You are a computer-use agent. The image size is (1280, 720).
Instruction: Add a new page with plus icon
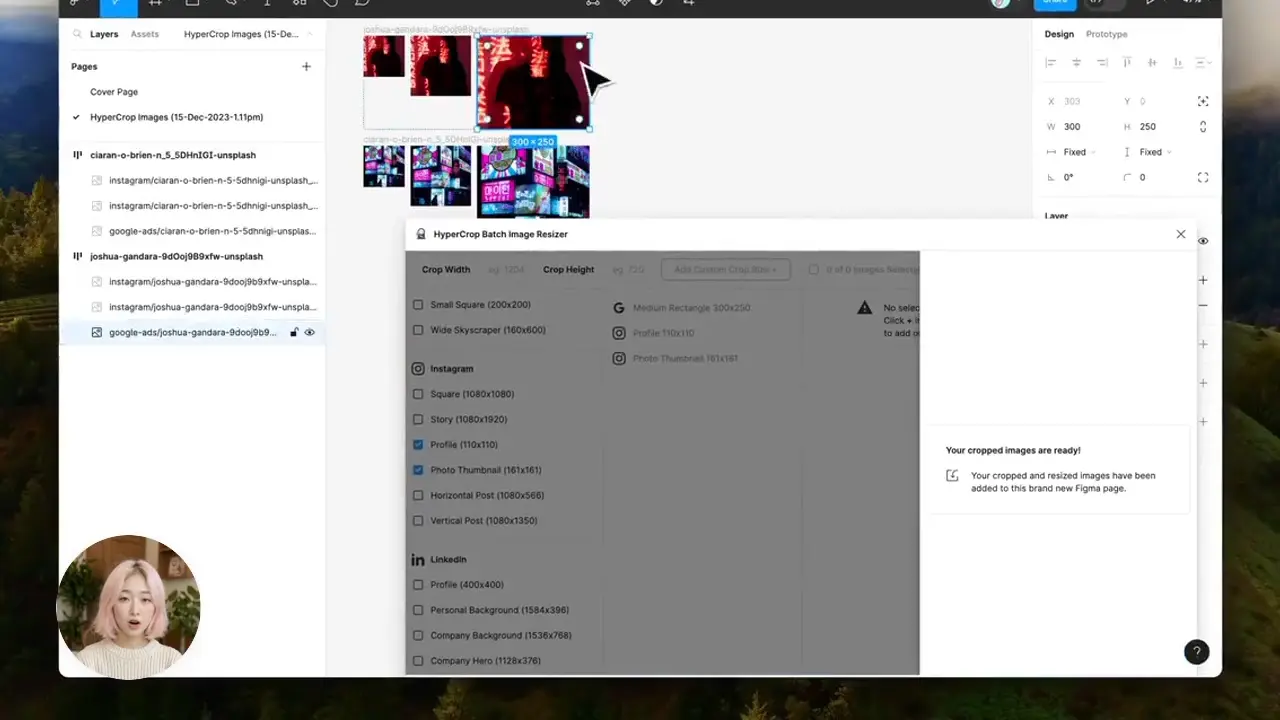(306, 67)
